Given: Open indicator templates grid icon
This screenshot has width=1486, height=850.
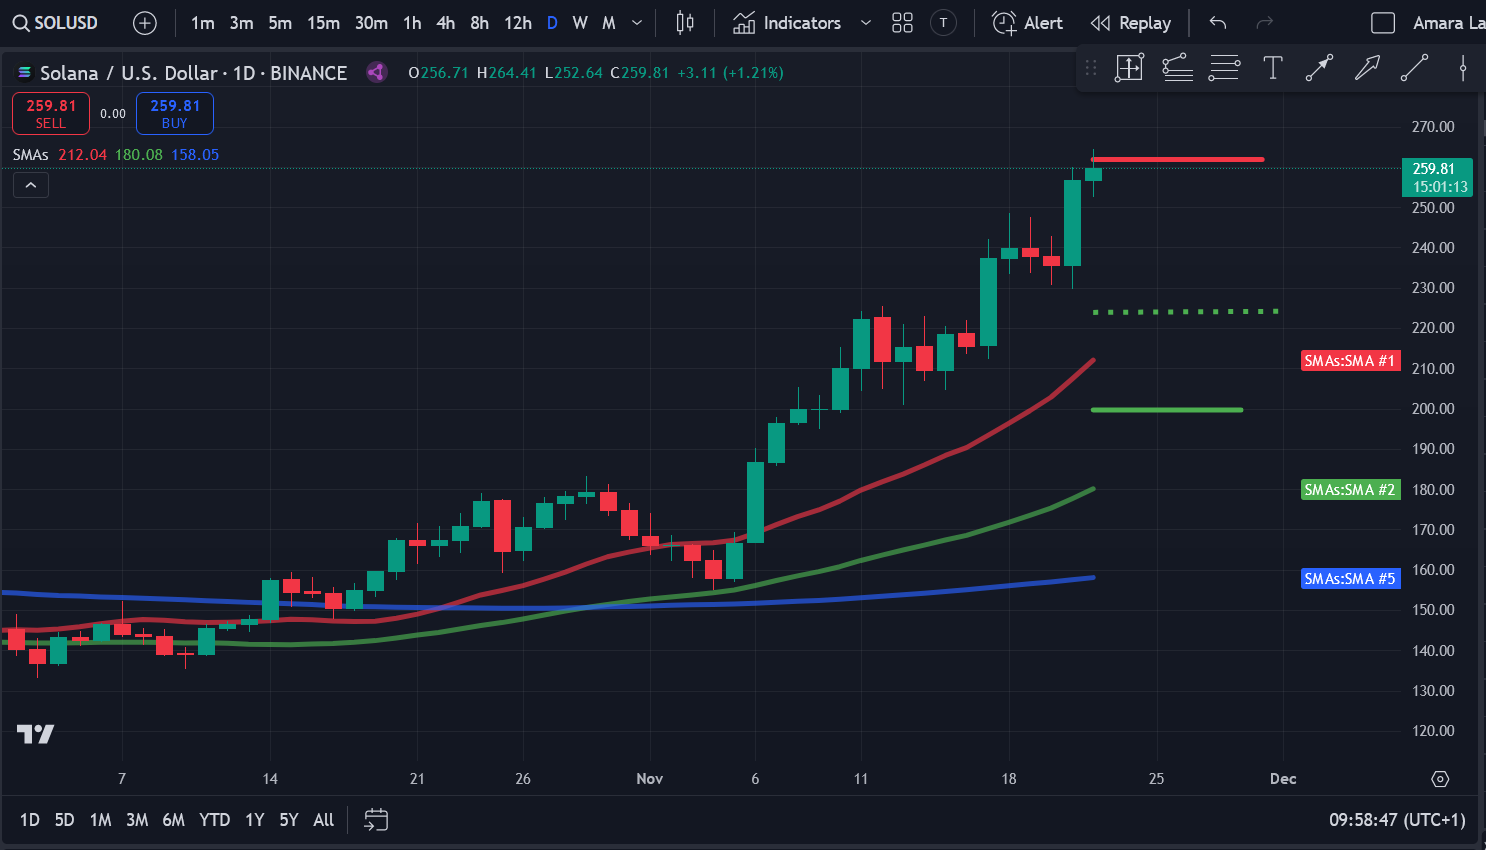Looking at the screenshot, I should (x=902, y=23).
